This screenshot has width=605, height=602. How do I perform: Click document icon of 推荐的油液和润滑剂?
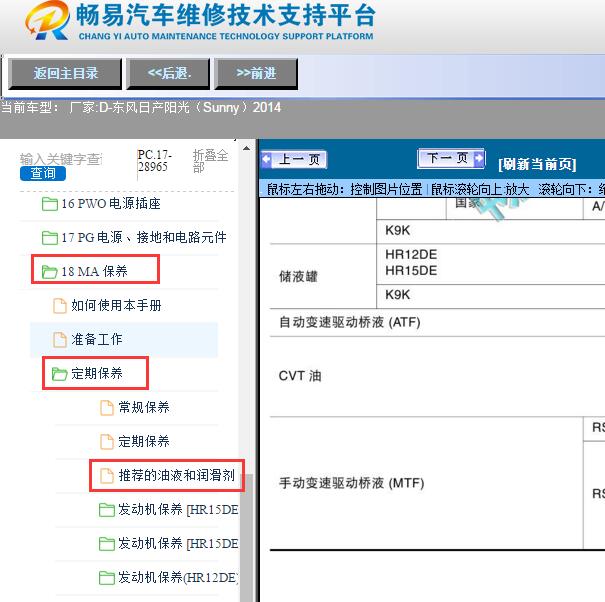tap(107, 475)
